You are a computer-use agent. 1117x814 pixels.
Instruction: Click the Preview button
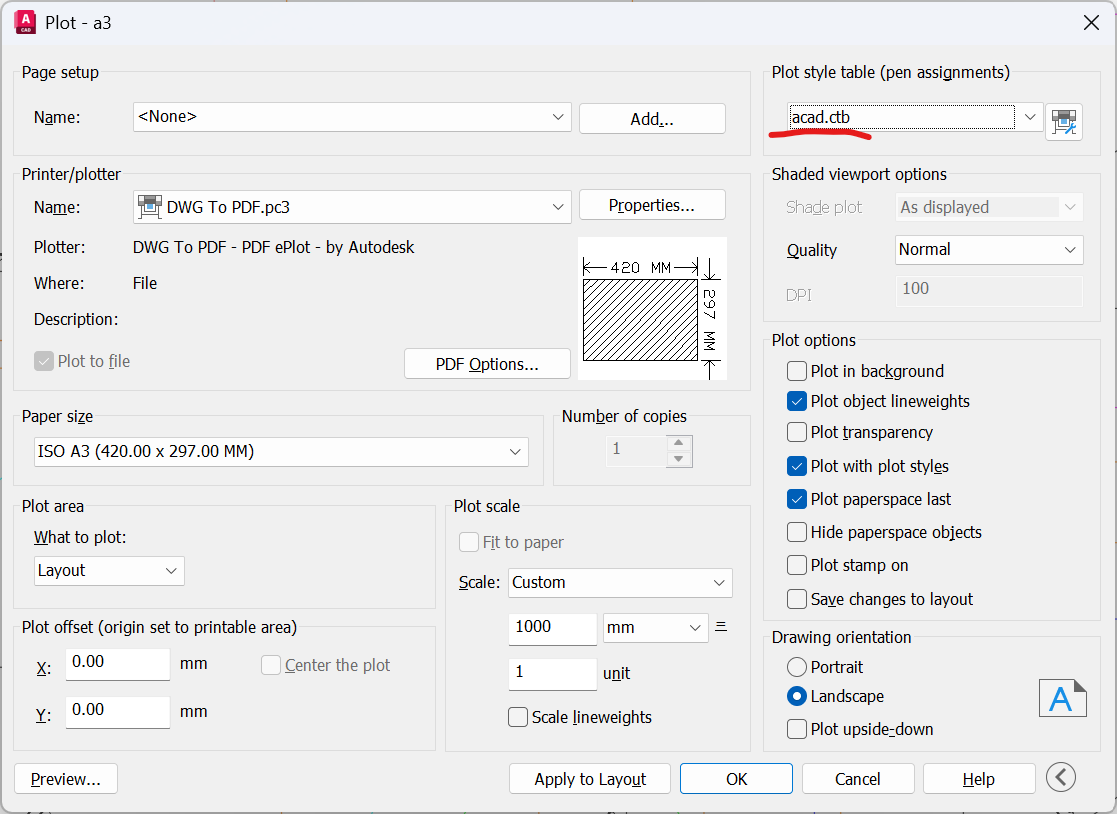pyautogui.click(x=66, y=779)
